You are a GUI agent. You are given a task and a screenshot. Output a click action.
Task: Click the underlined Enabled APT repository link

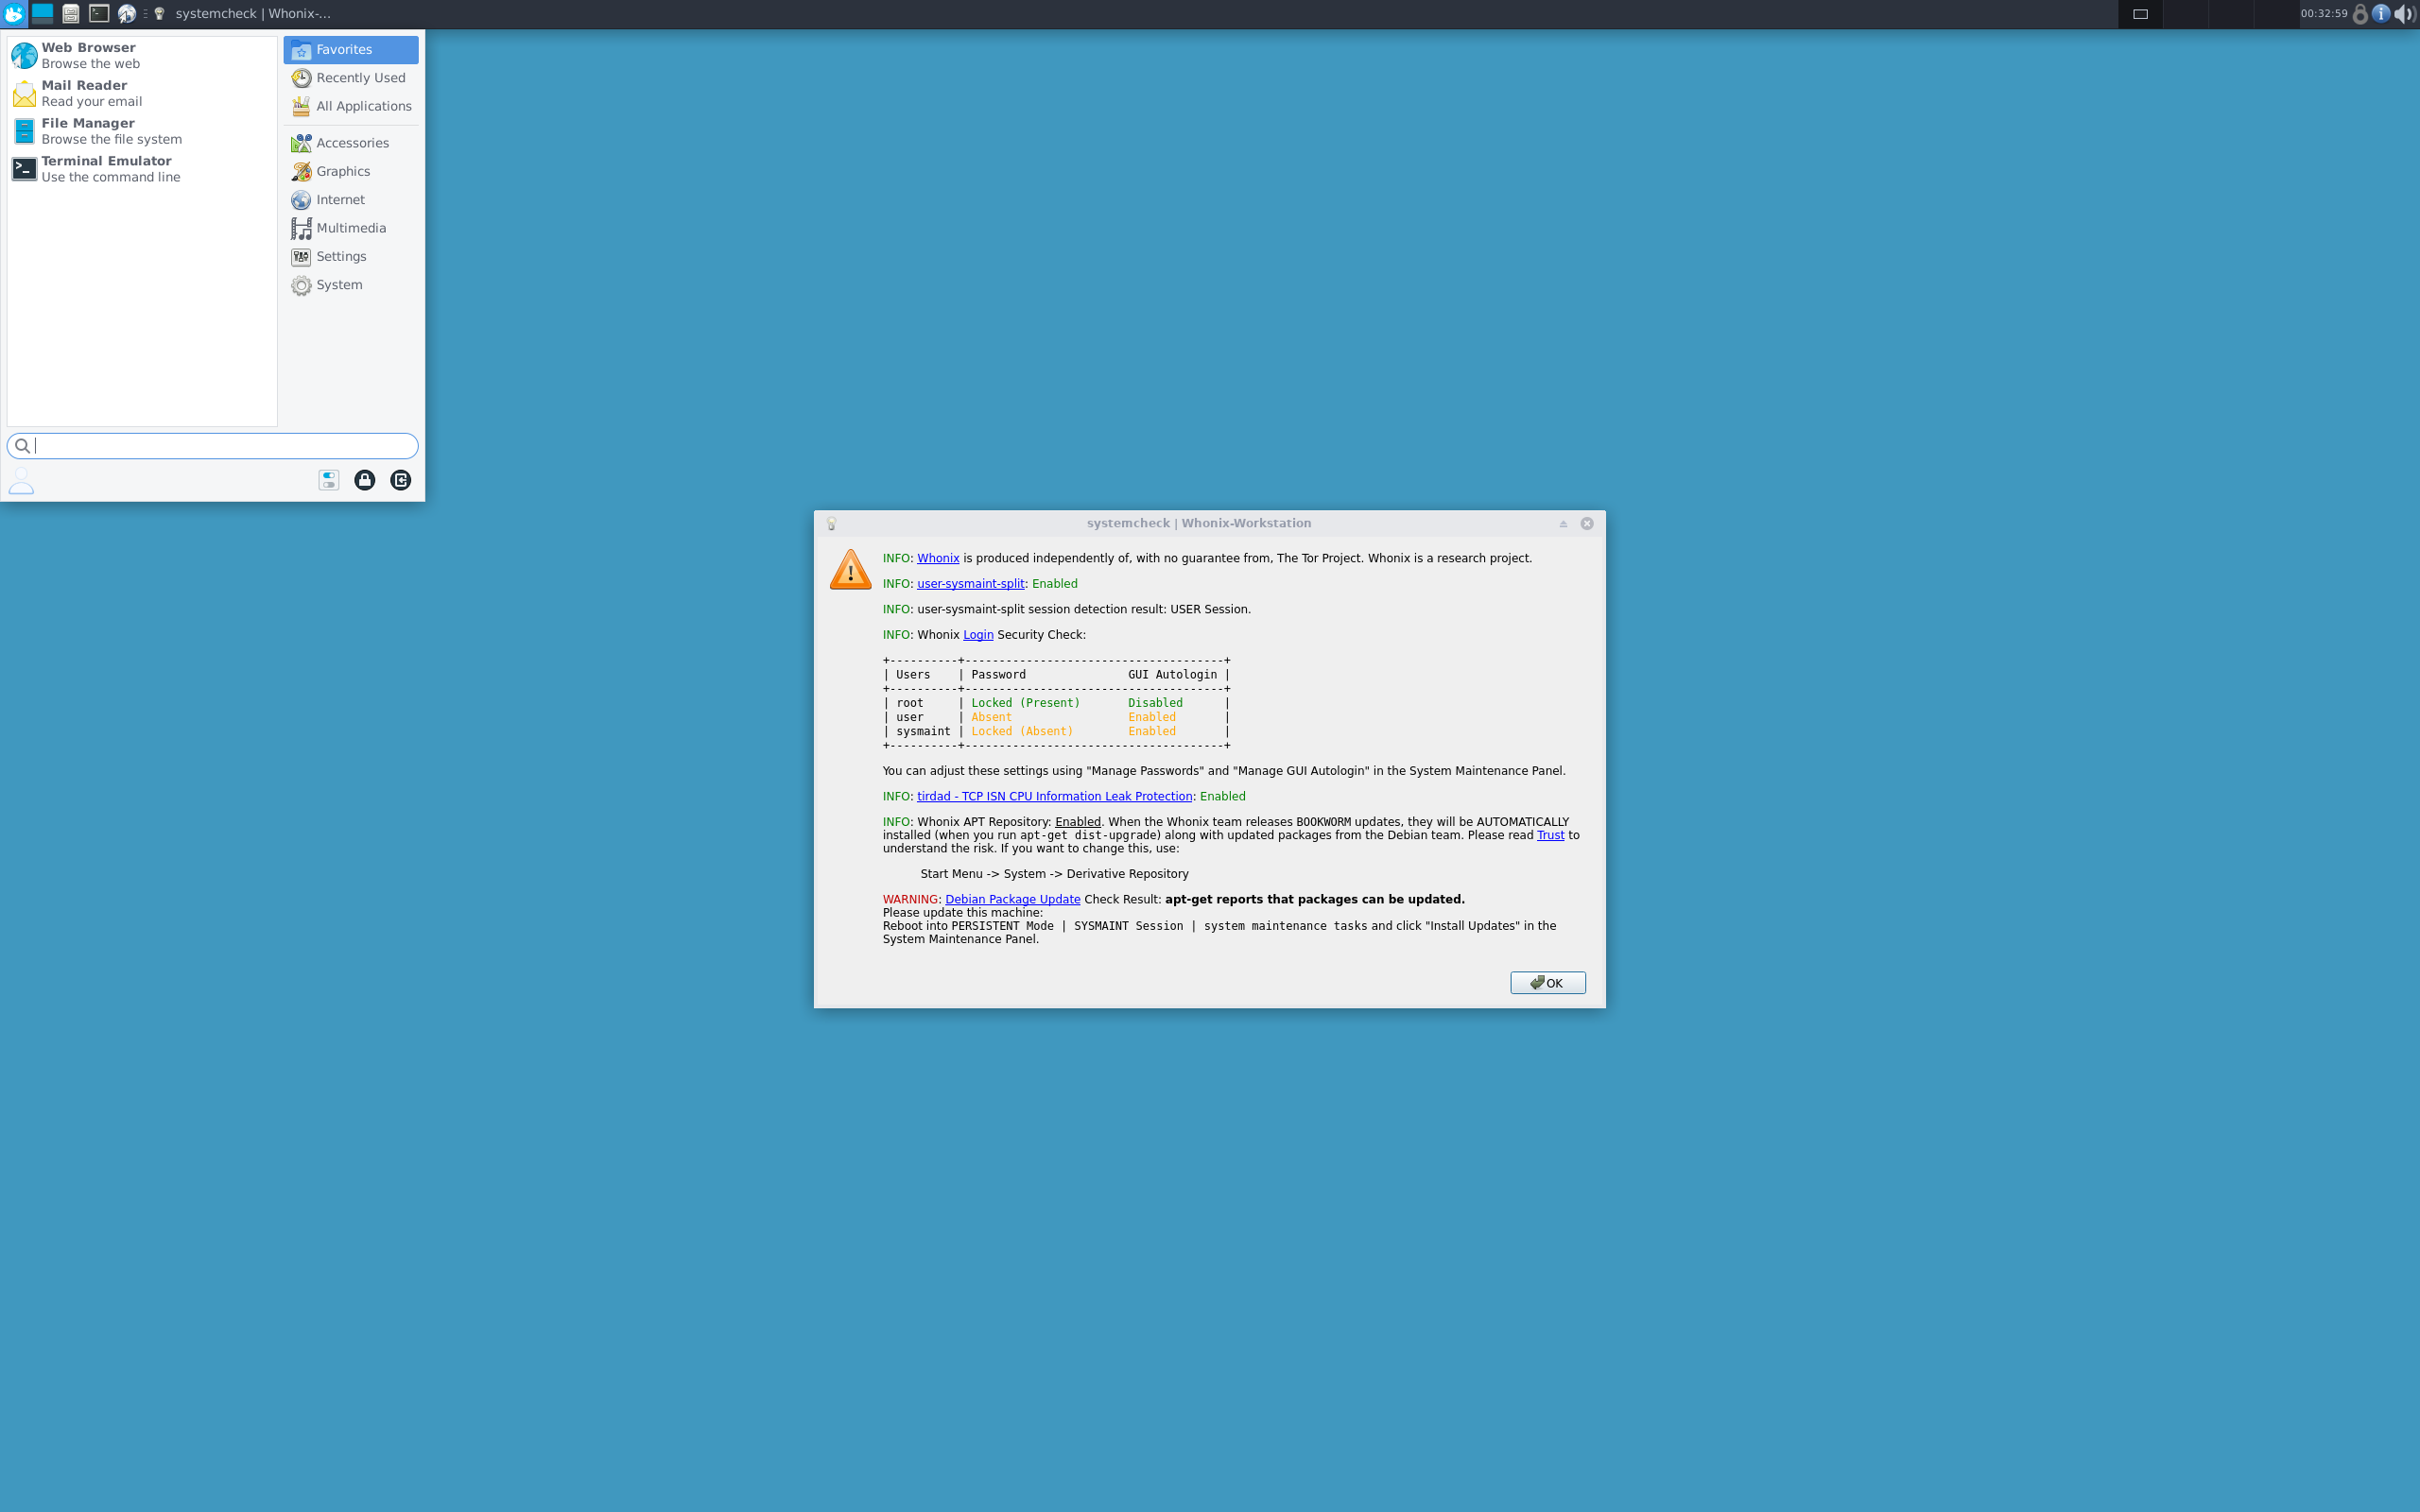[1077, 822]
